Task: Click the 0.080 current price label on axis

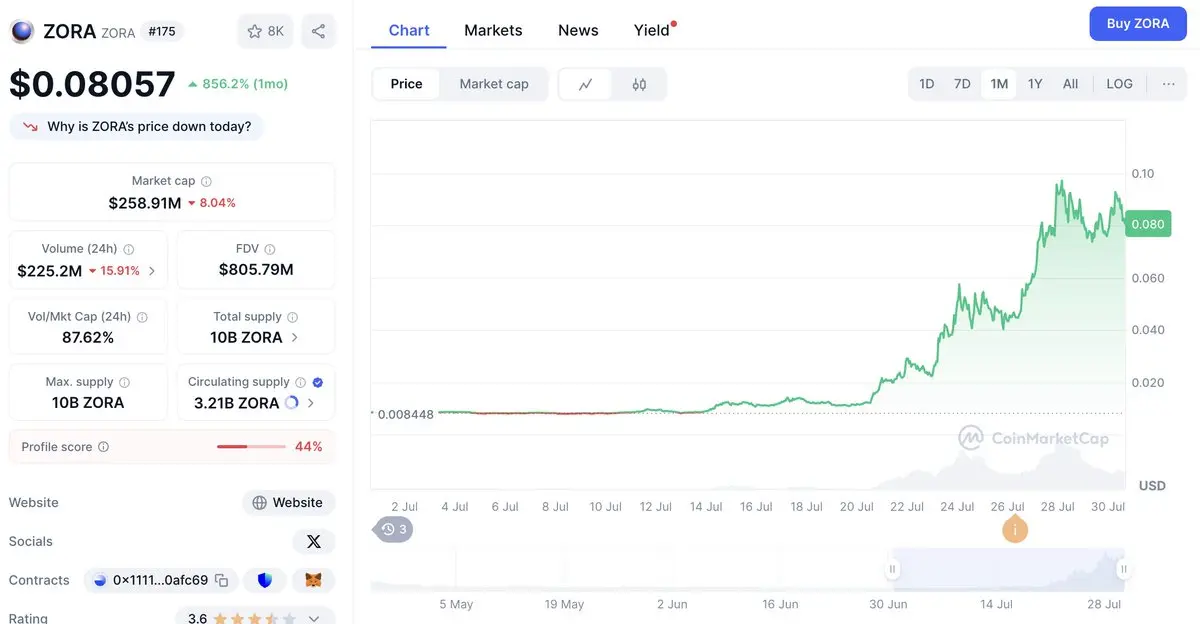Action: [1147, 224]
